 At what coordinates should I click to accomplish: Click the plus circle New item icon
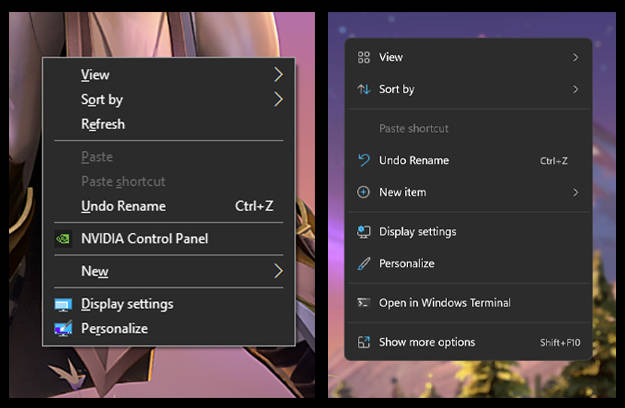[x=363, y=192]
